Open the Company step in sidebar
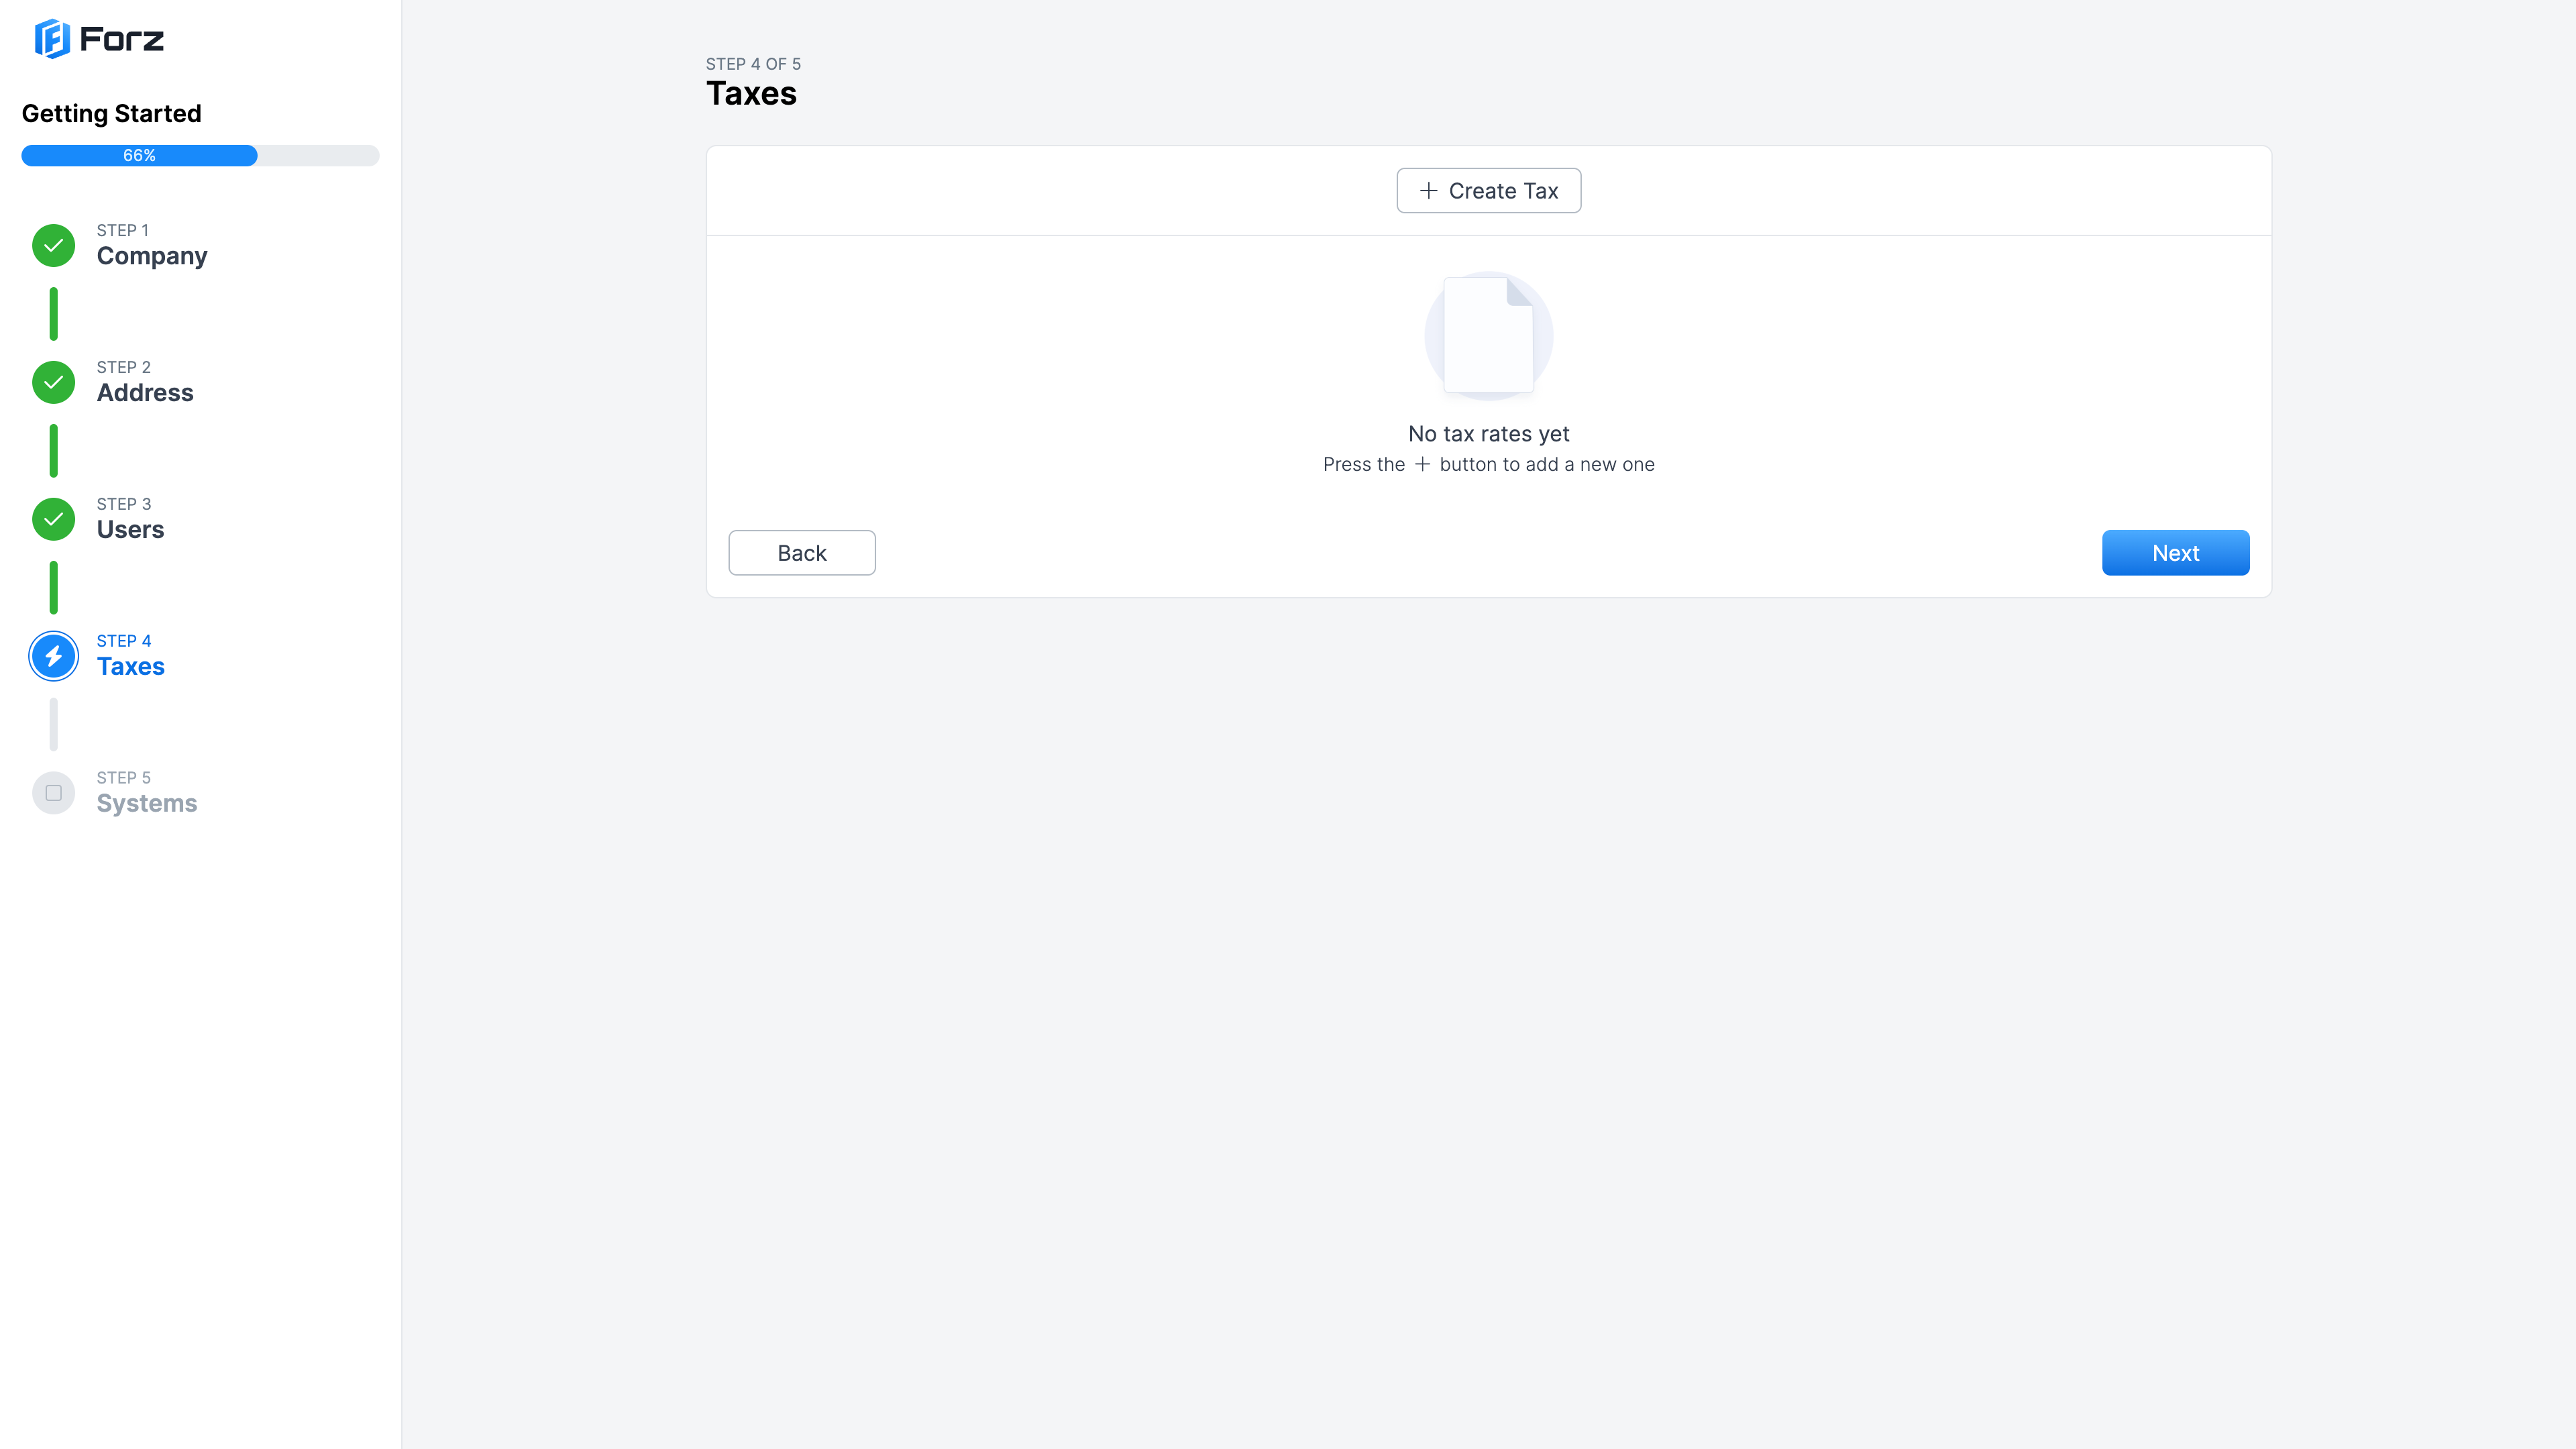This screenshot has width=2576, height=1449. click(152, 245)
